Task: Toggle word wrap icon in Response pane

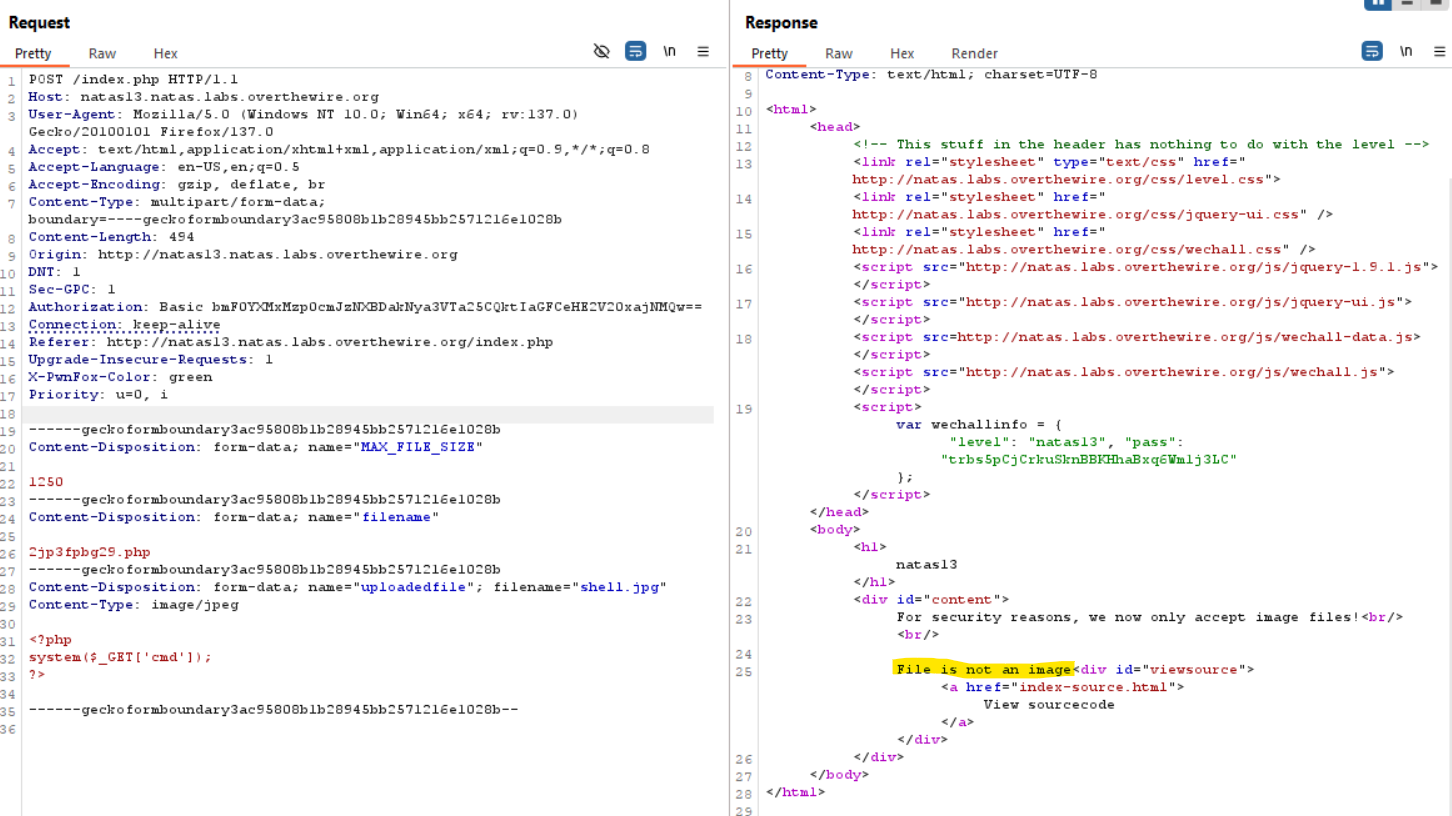Action: pyautogui.click(x=1372, y=52)
